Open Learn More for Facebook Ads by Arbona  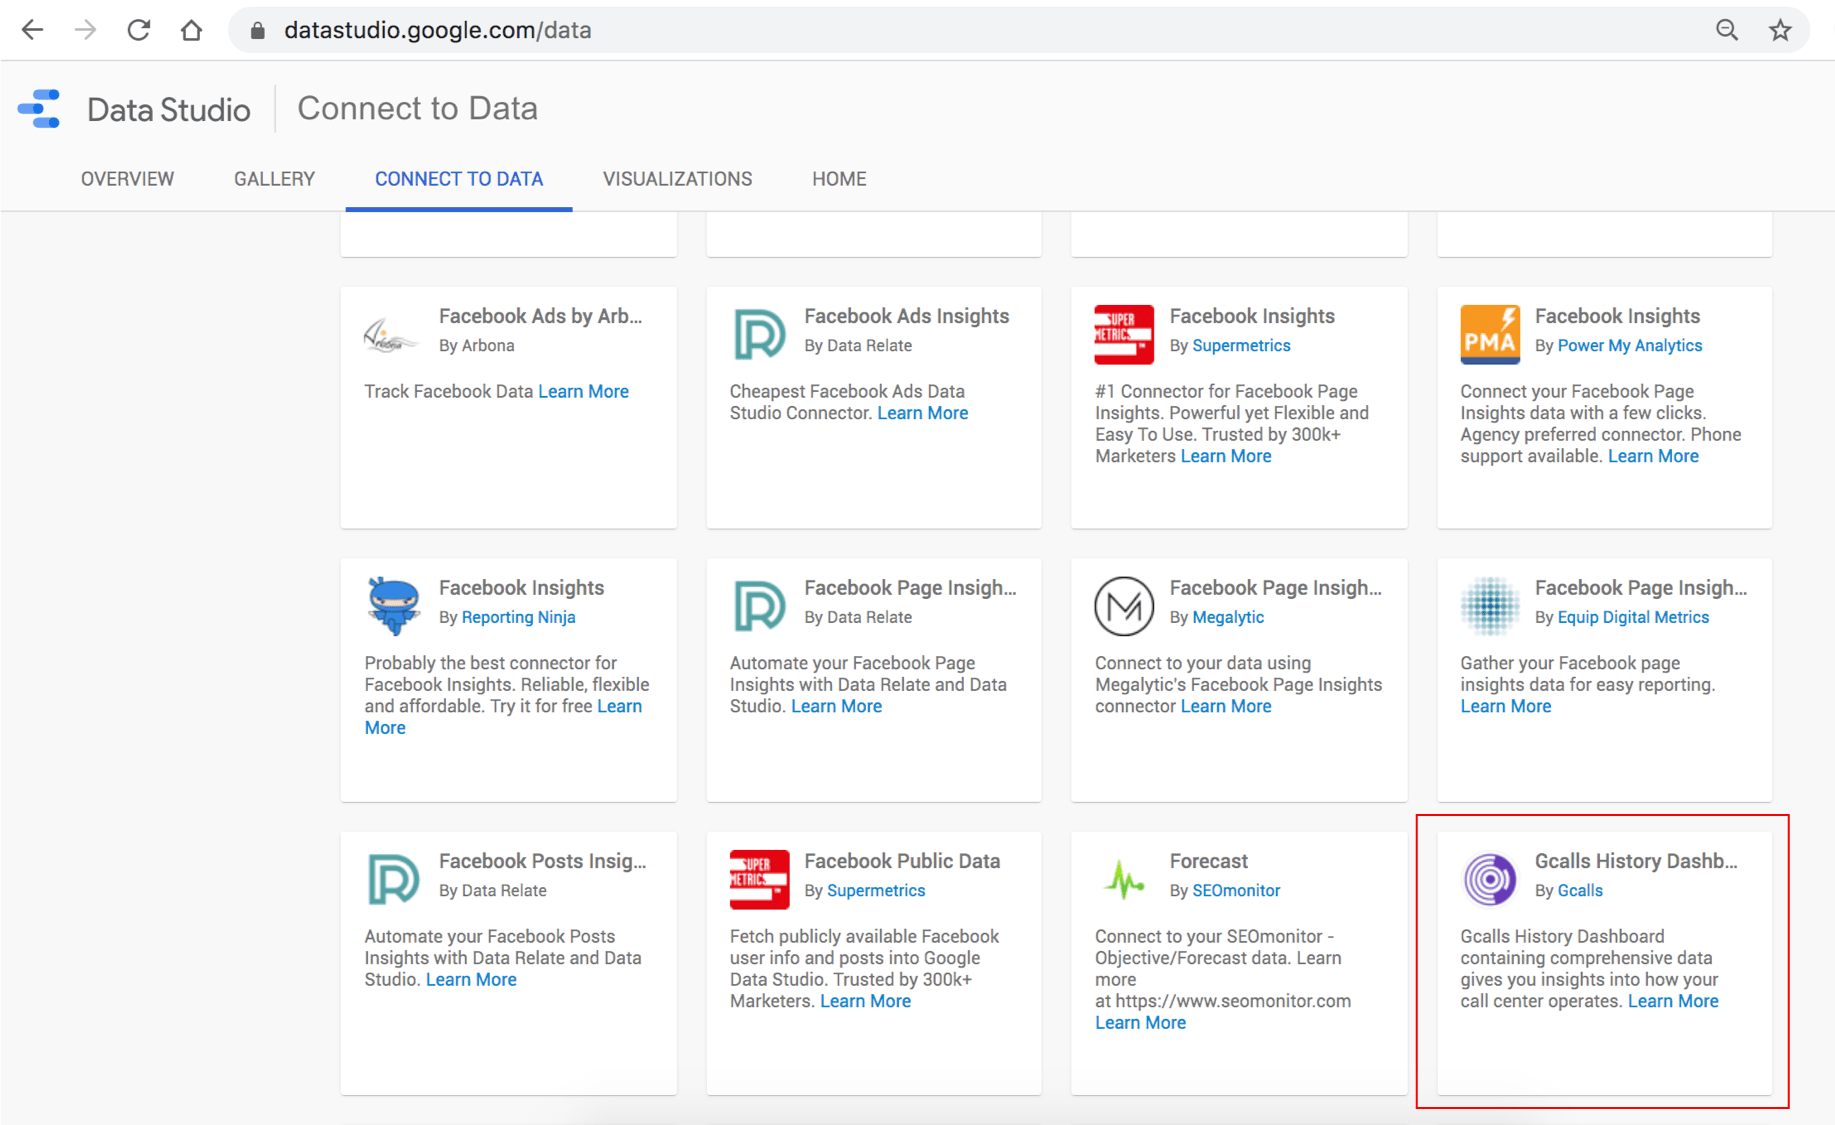click(583, 391)
